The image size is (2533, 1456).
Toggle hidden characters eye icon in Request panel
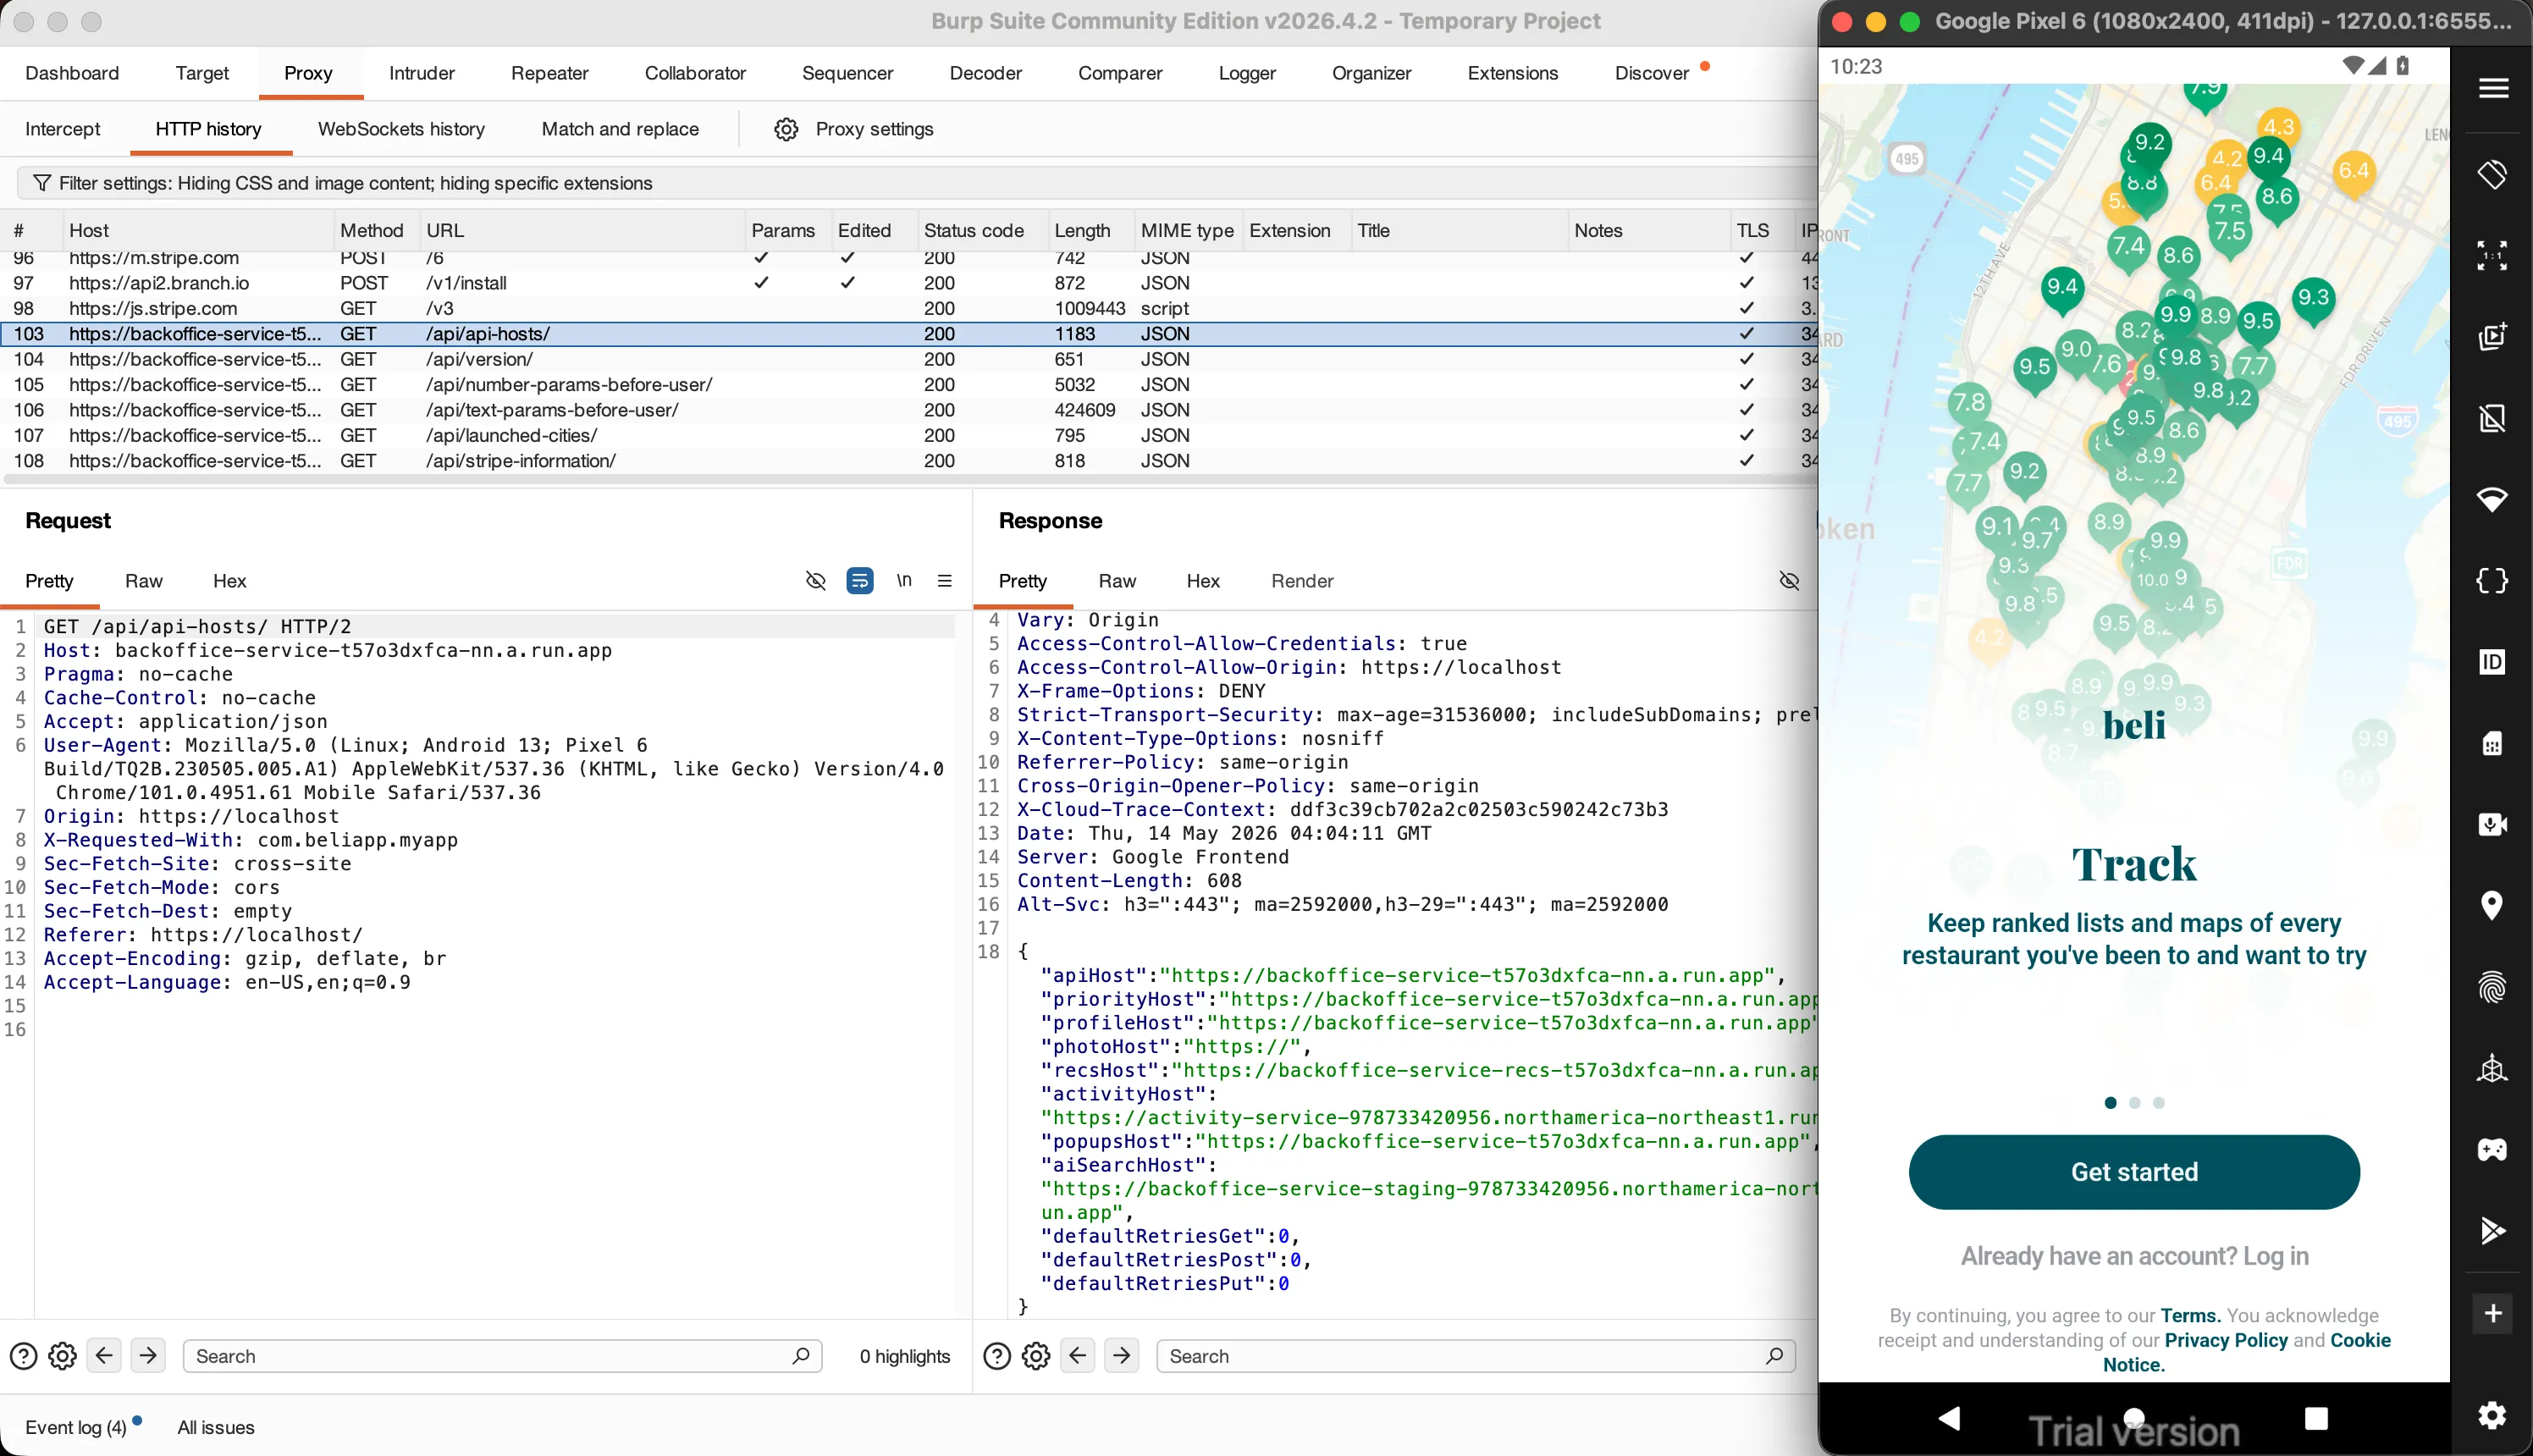(816, 581)
